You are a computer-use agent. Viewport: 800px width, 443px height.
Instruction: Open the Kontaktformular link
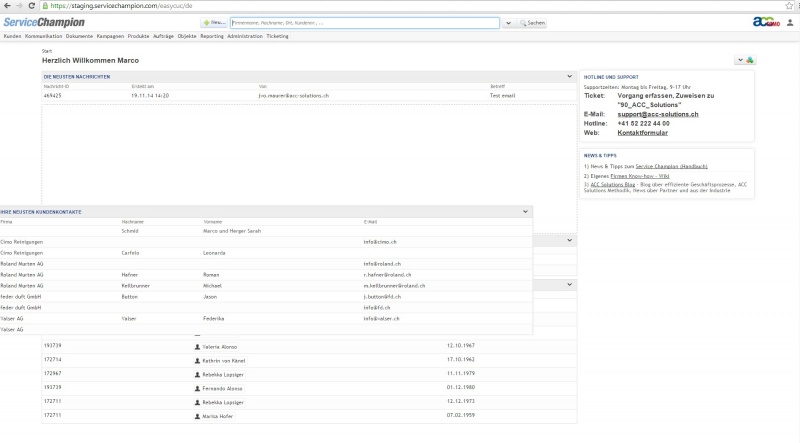pos(642,133)
